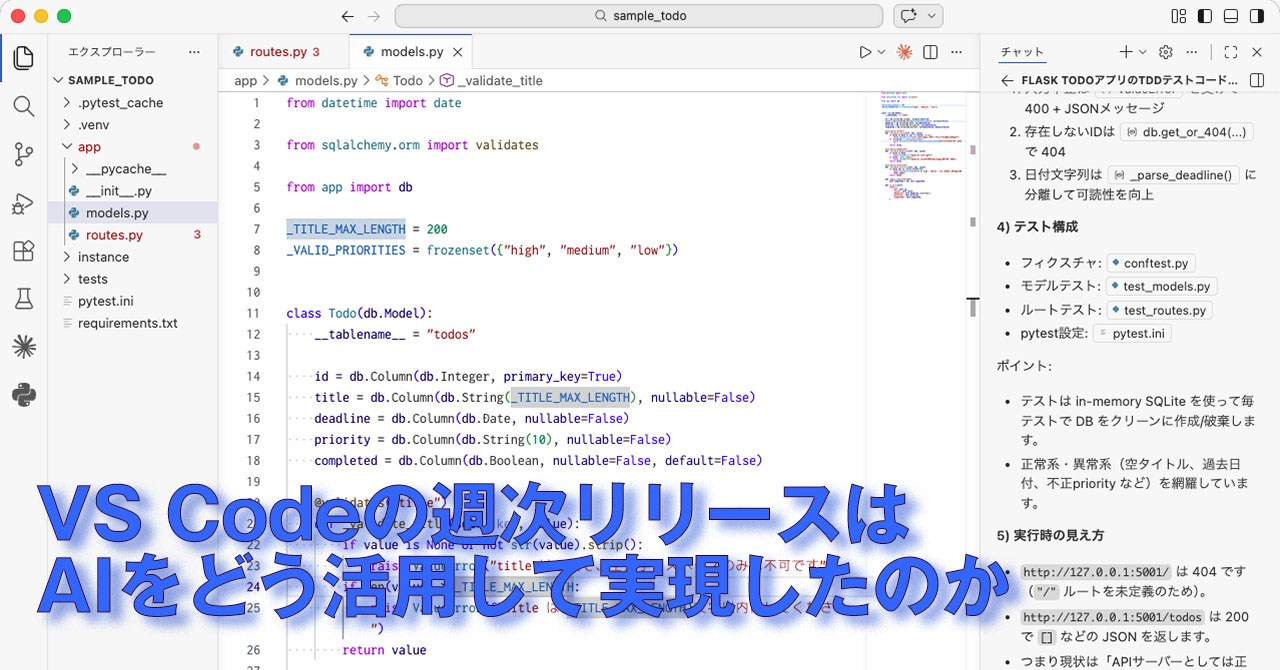Click the Run Python File play button
This screenshot has height=670, width=1280.
point(865,52)
